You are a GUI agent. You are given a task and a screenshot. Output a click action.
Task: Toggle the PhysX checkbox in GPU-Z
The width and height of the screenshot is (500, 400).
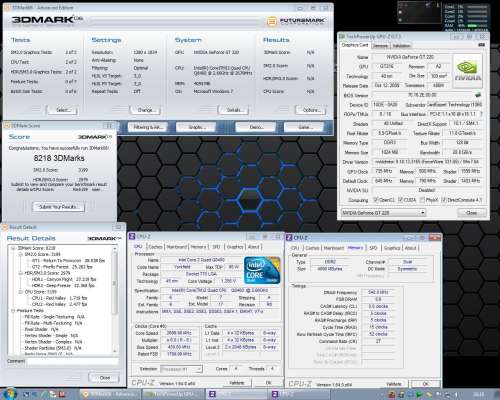422,200
